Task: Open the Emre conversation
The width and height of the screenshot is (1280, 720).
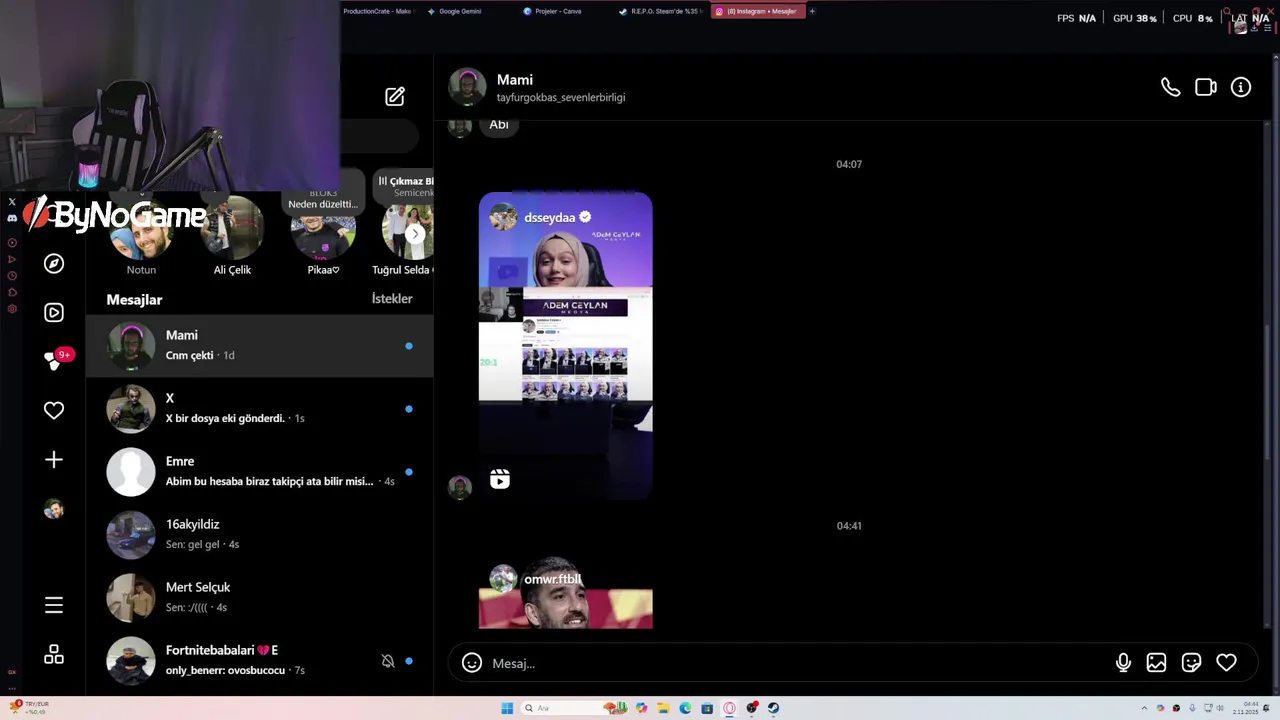Action: click(260, 472)
